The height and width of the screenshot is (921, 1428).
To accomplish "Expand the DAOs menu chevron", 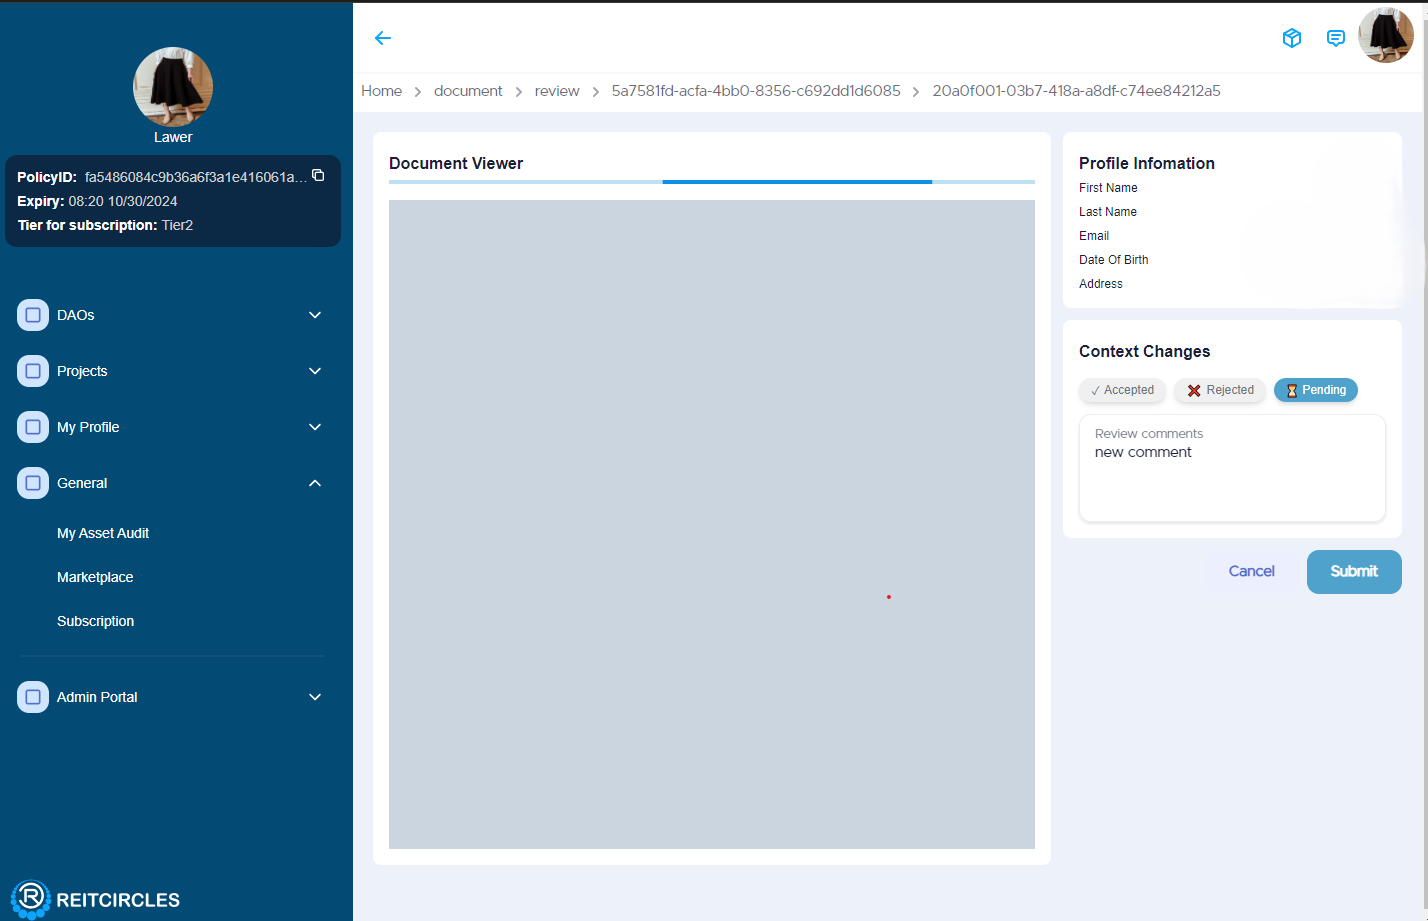I will click(315, 315).
